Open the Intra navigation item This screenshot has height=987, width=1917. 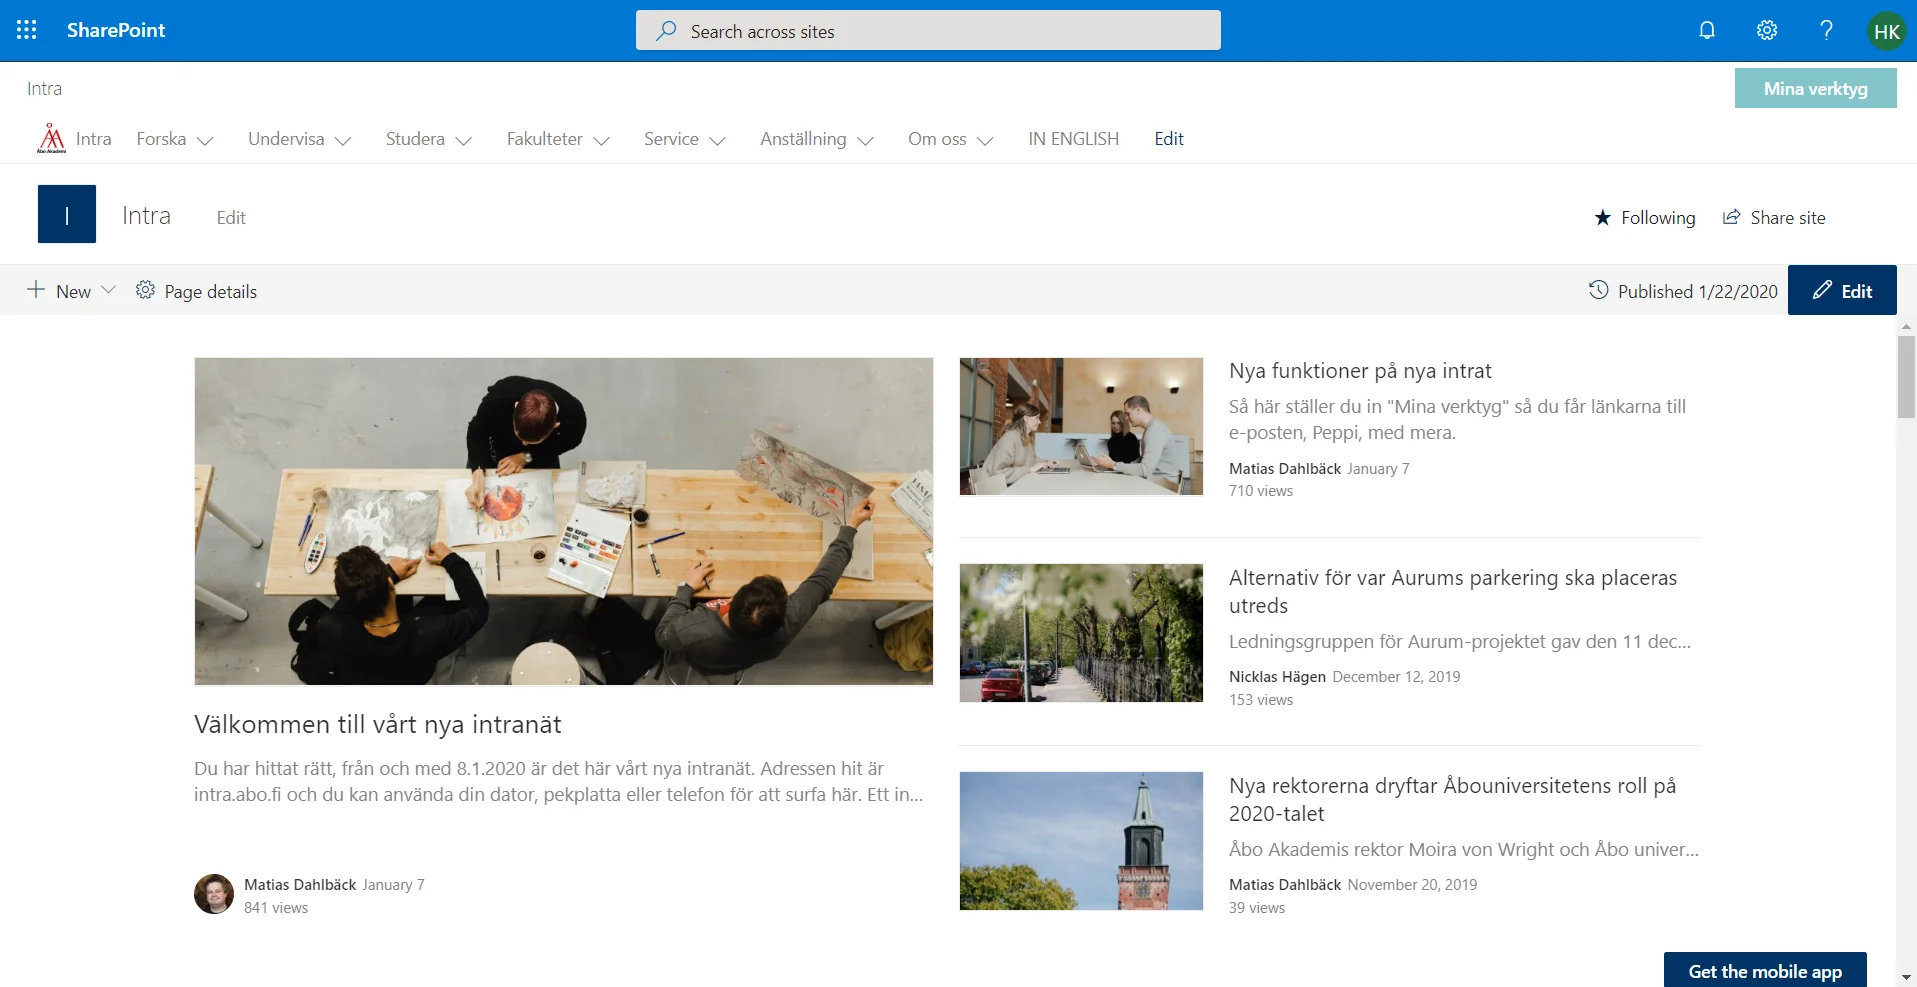point(93,139)
